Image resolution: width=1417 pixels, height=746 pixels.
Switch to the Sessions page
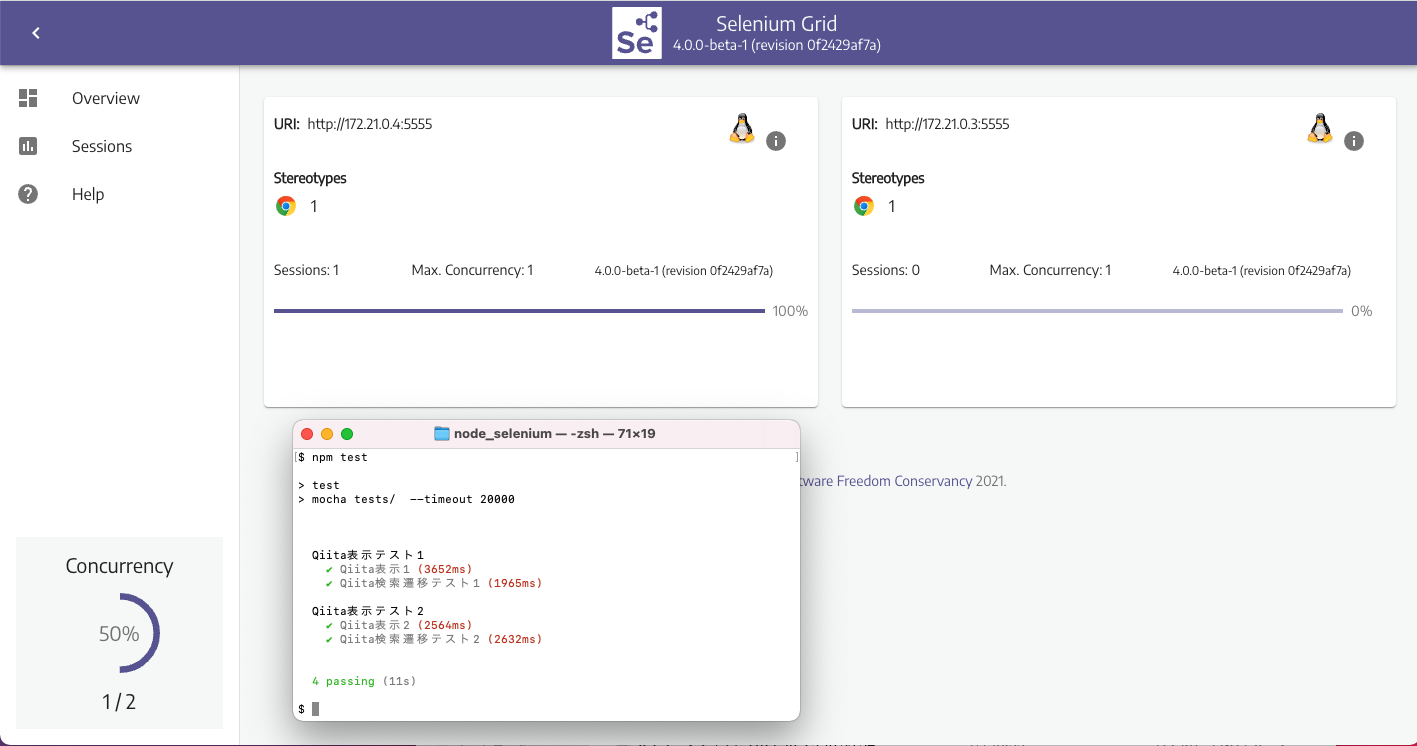[101, 146]
